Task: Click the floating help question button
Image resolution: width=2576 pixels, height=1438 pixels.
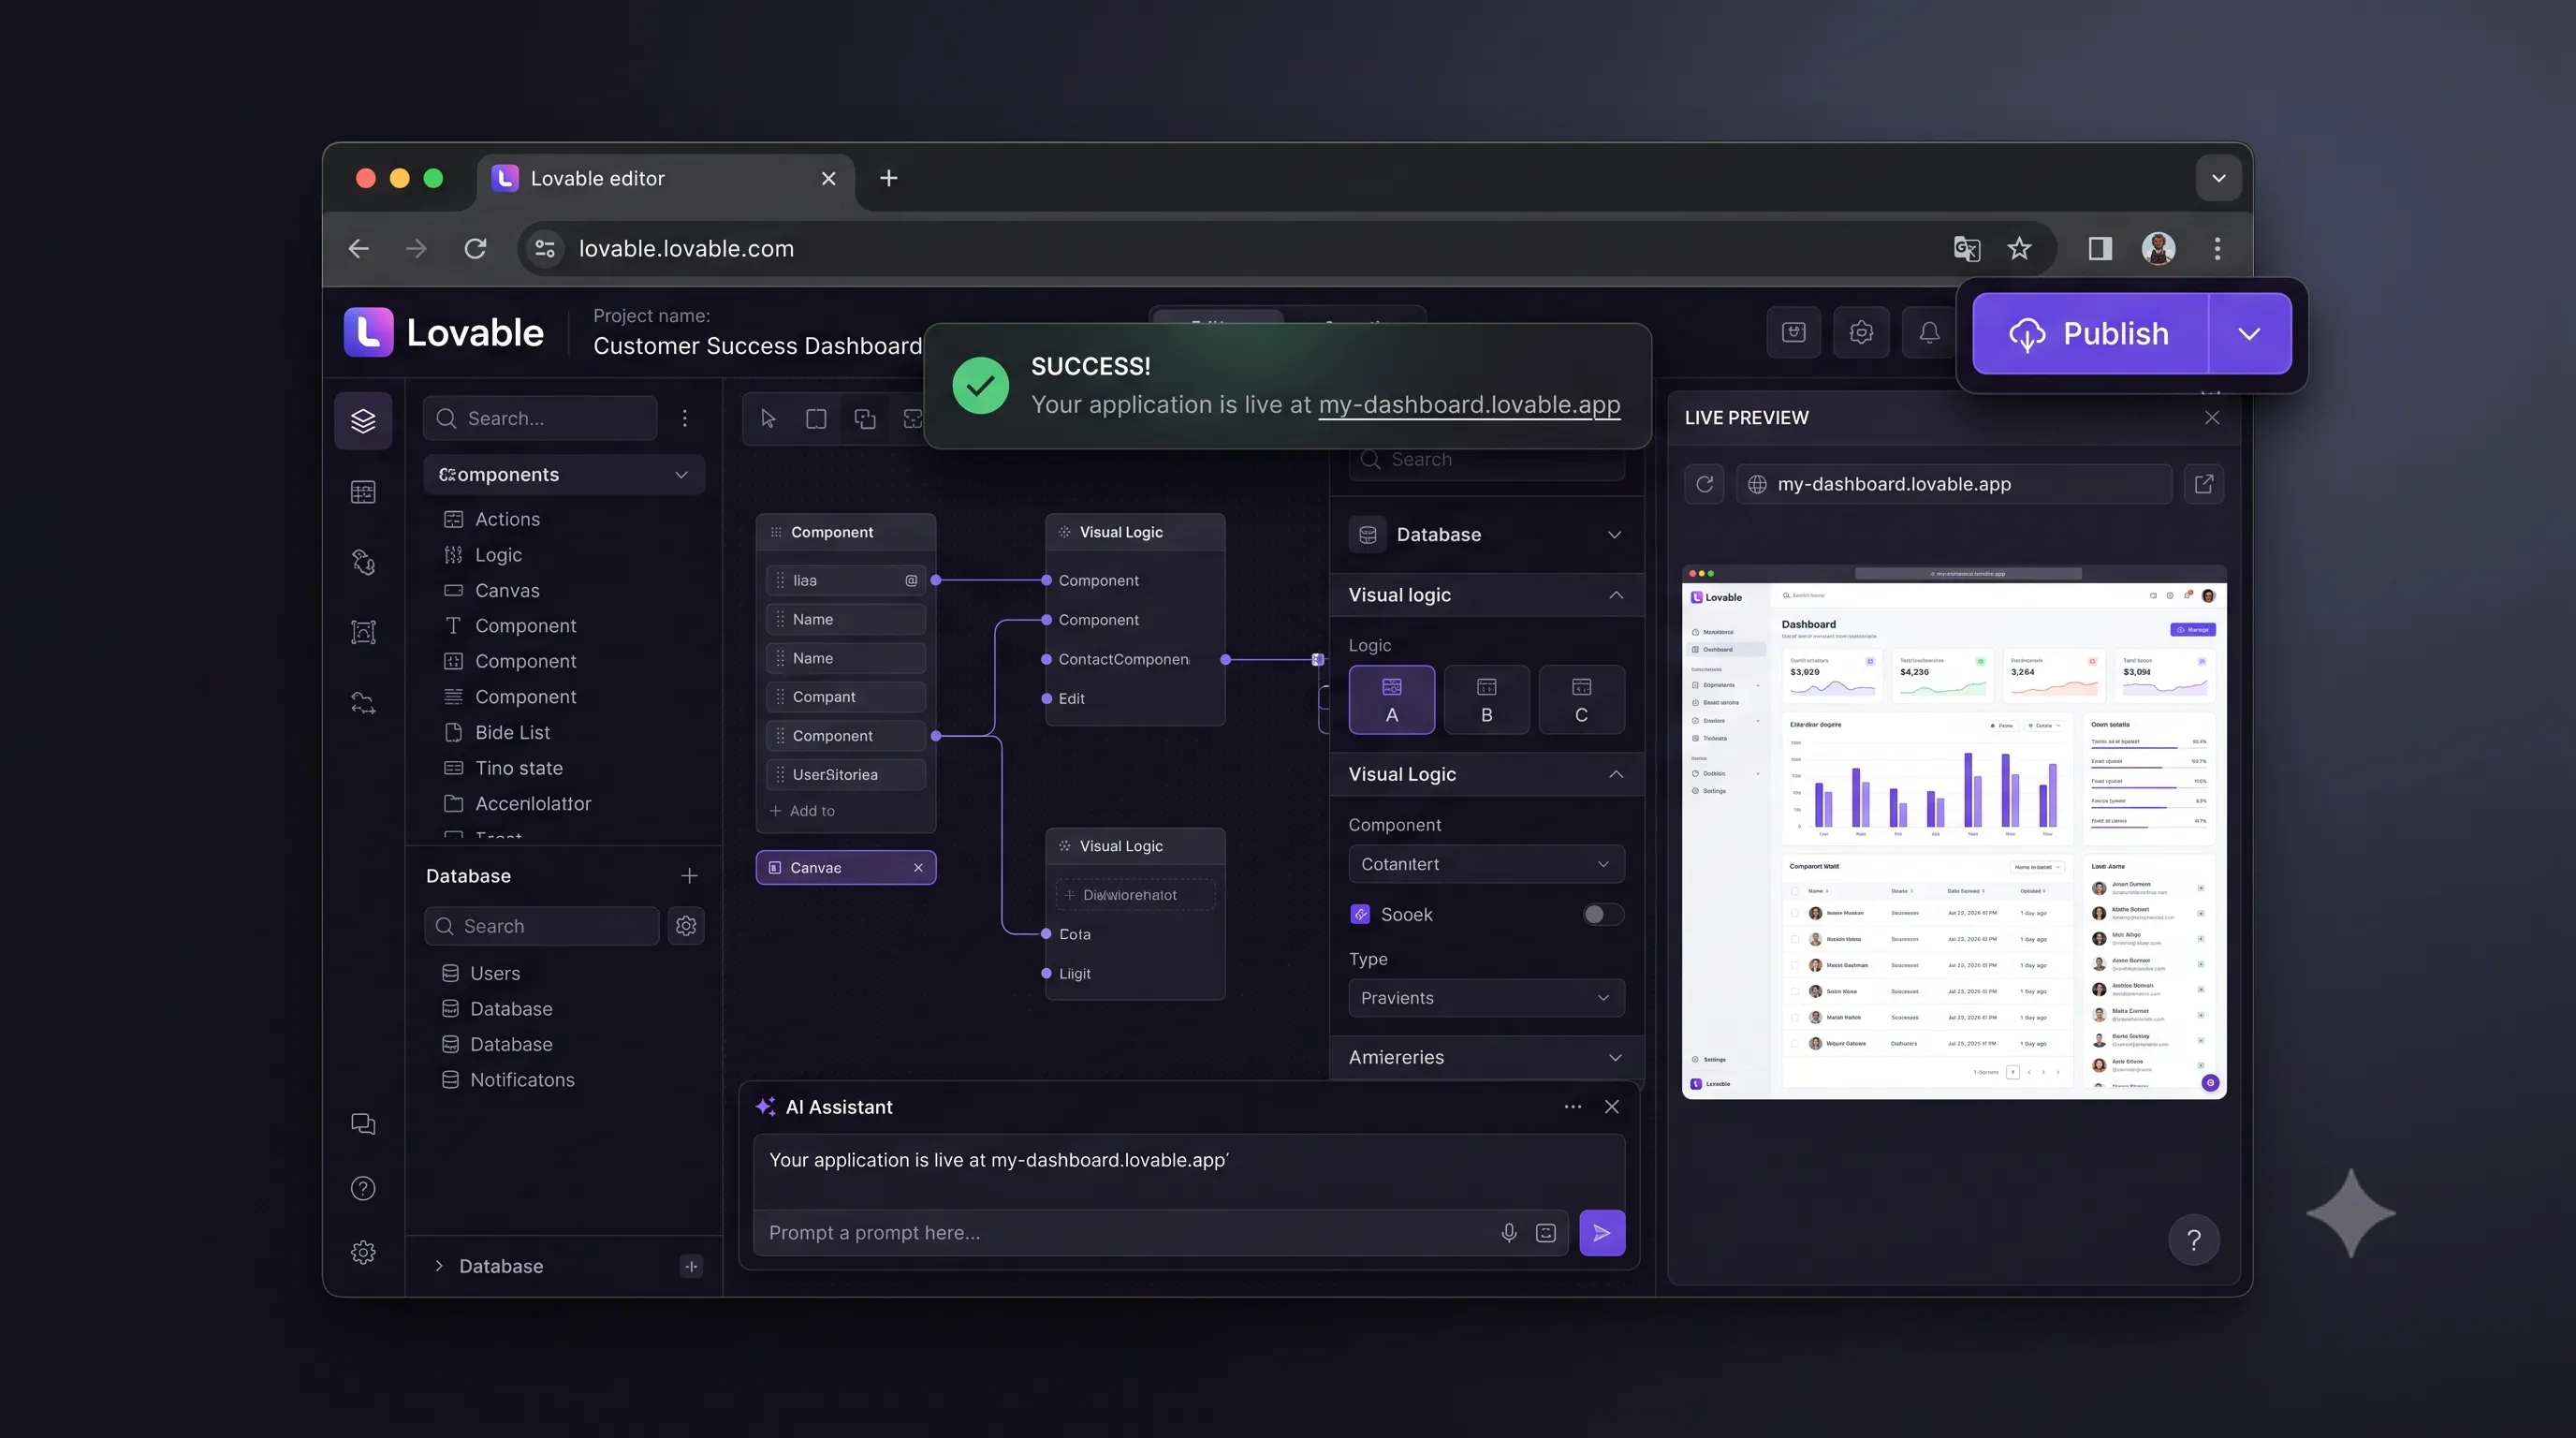Action: tap(2194, 1240)
